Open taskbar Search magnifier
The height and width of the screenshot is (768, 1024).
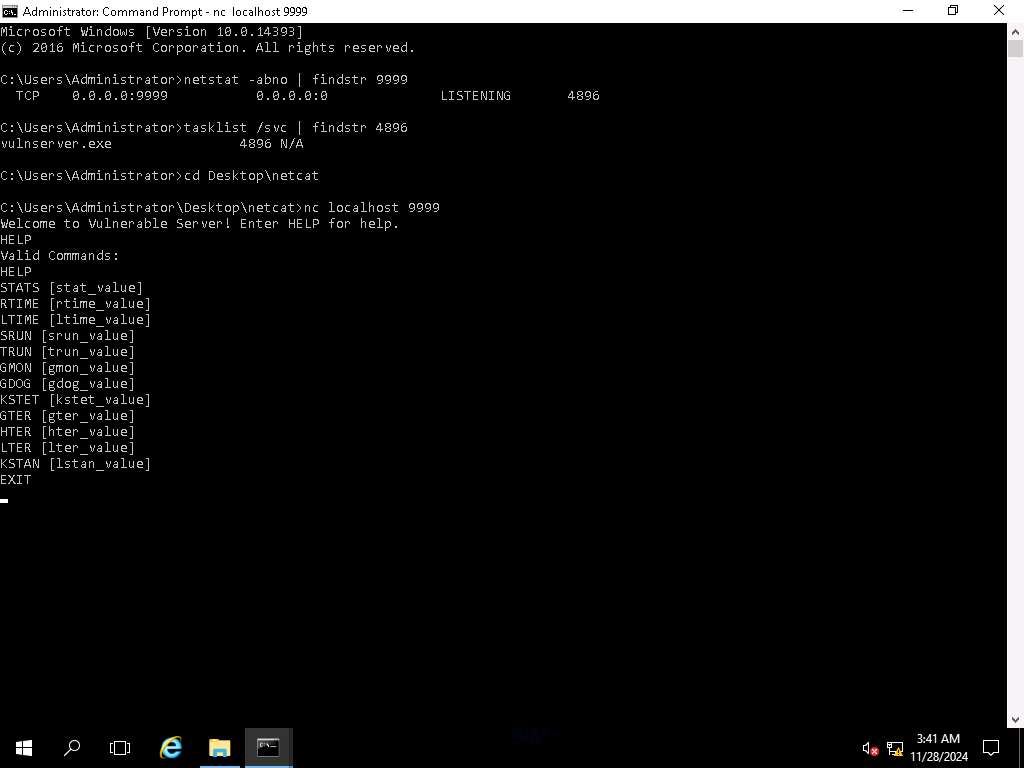point(72,747)
